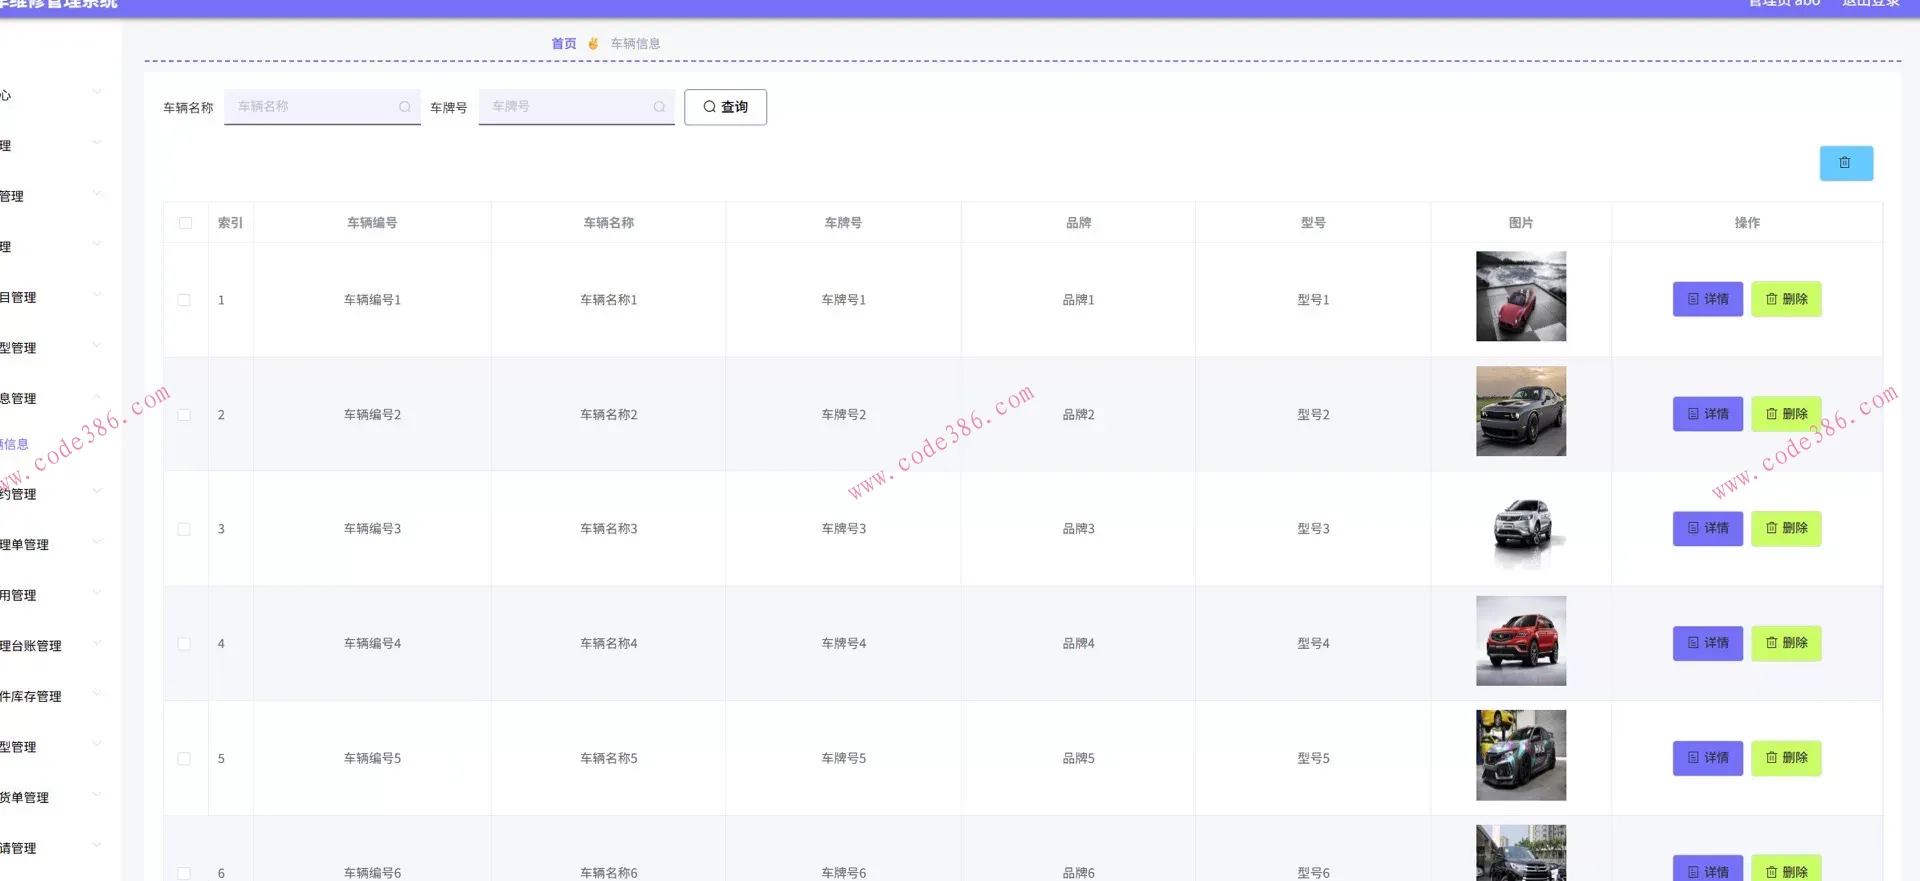The width and height of the screenshot is (1920, 881).
Task: Focus the 车牌号 search input field
Action: click(576, 107)
